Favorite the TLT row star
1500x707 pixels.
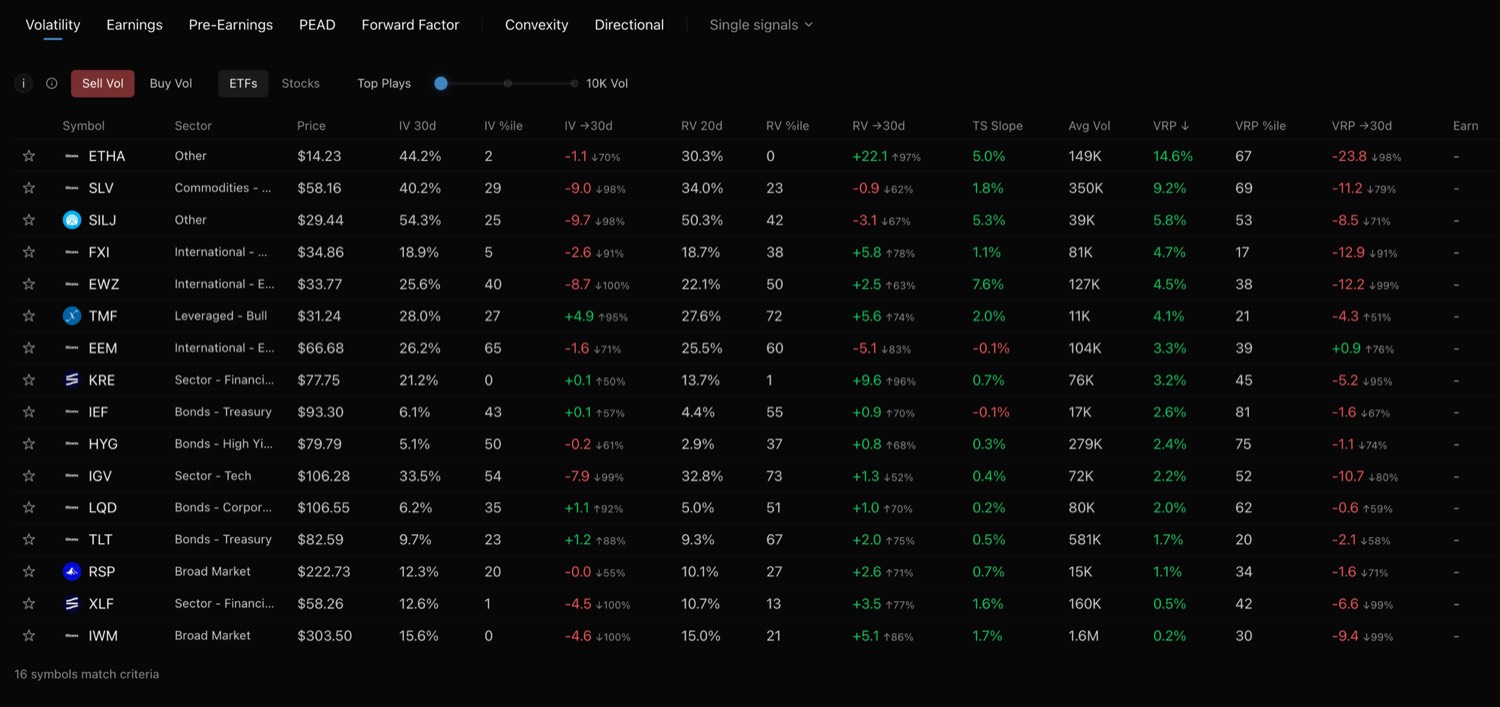click(x=29, y=540)
